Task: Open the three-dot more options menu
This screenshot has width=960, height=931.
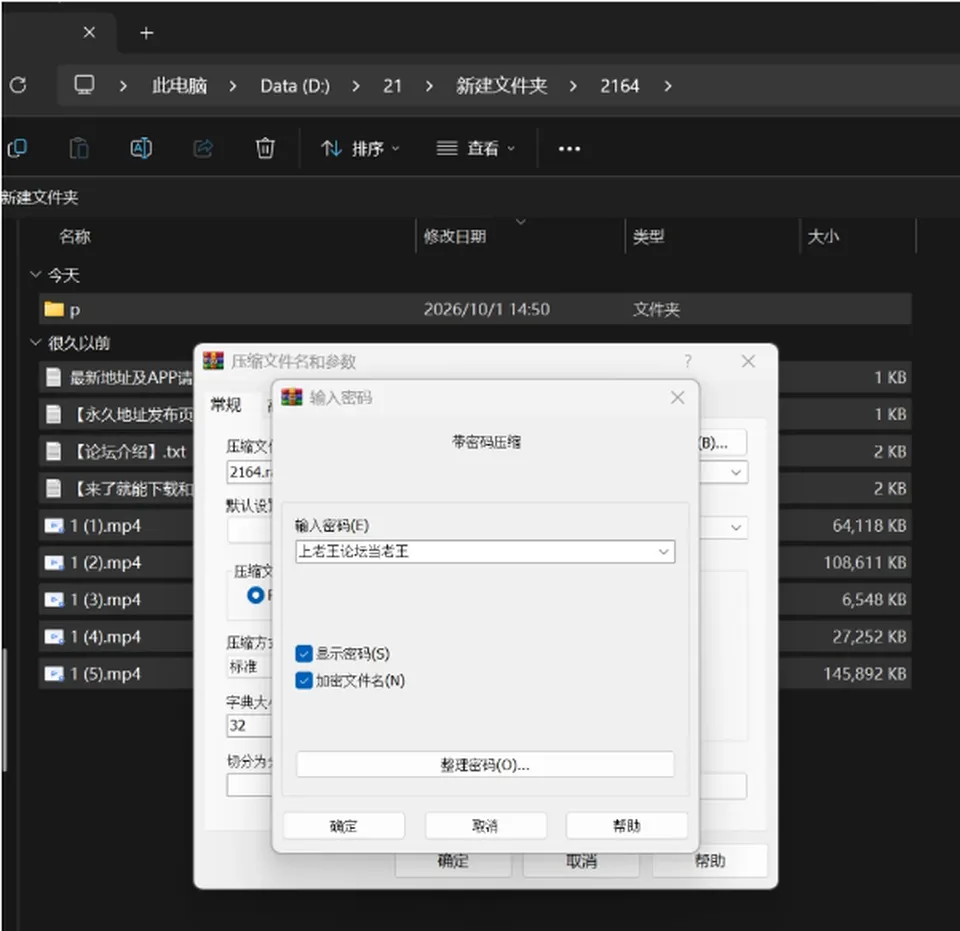Action: tap(569, 149)
